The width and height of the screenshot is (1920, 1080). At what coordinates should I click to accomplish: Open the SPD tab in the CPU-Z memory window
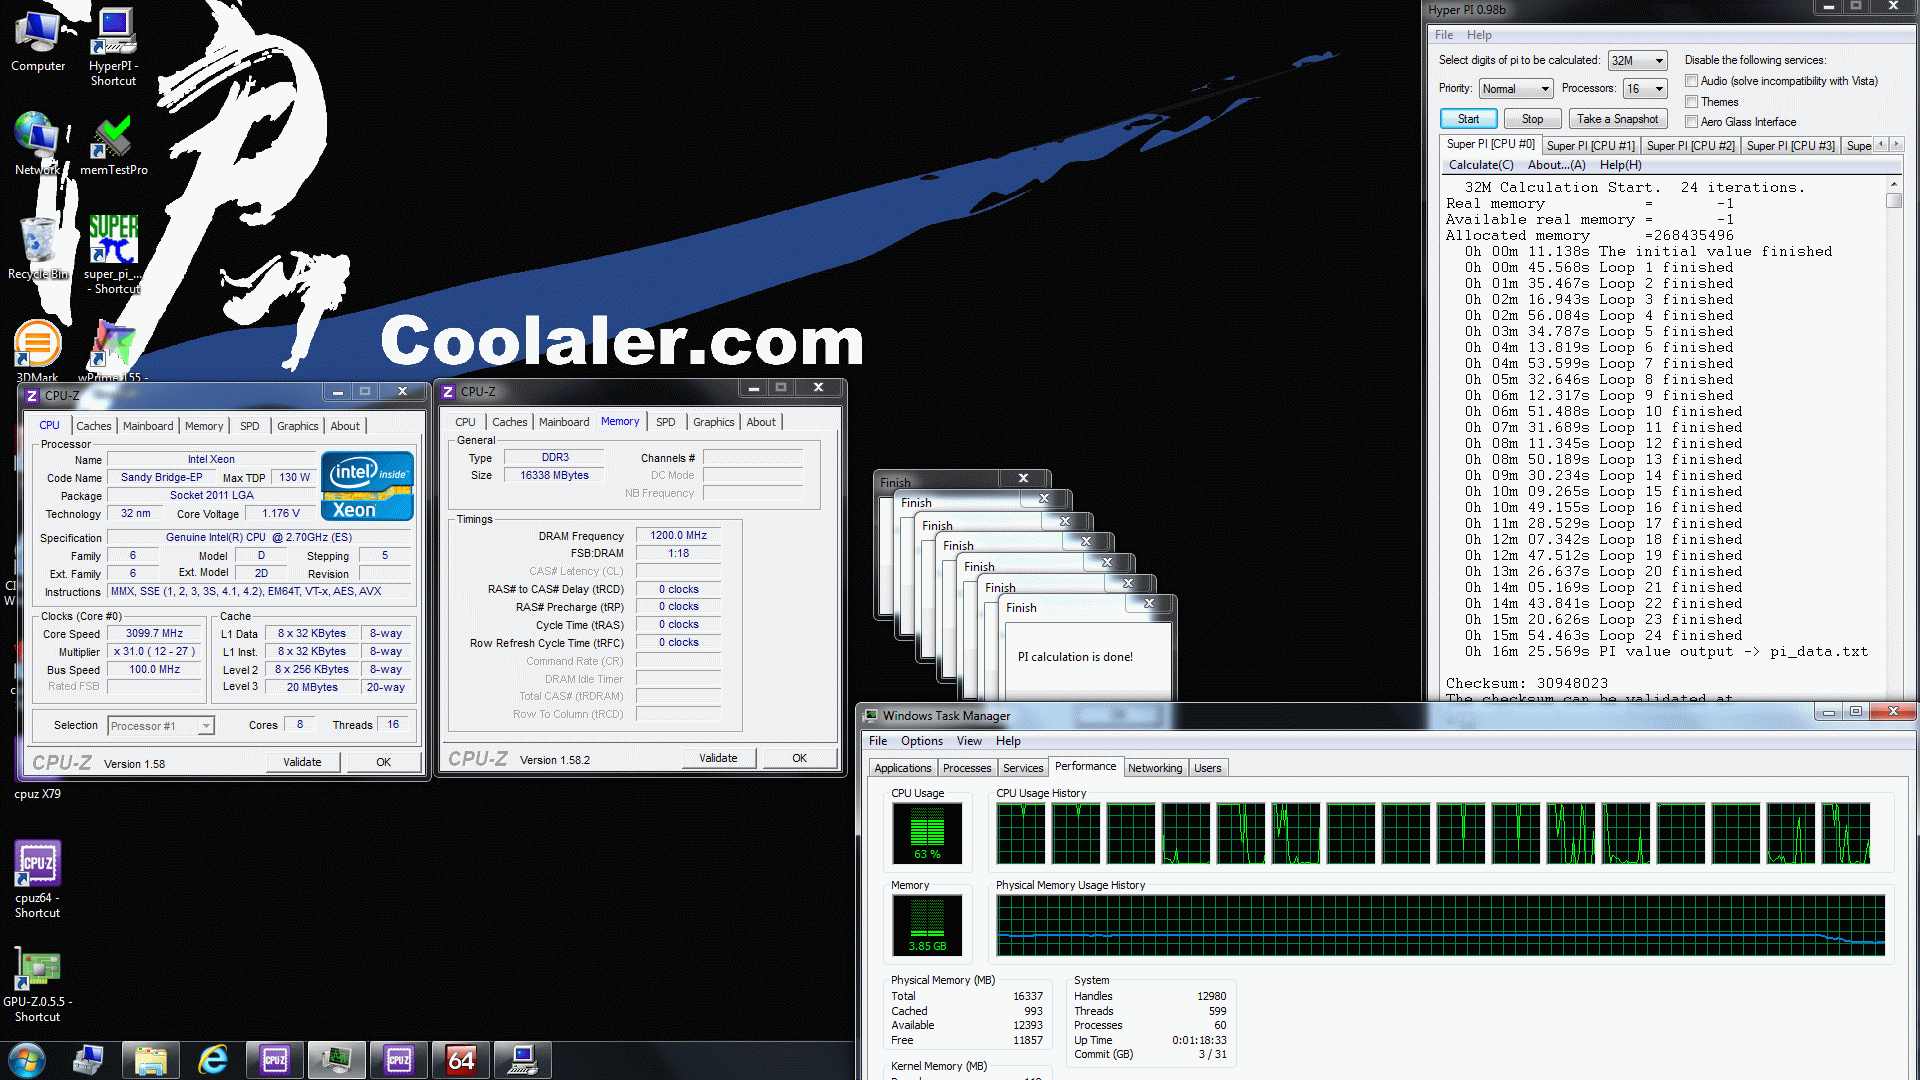pyautogui.click(x=665, y=422)
